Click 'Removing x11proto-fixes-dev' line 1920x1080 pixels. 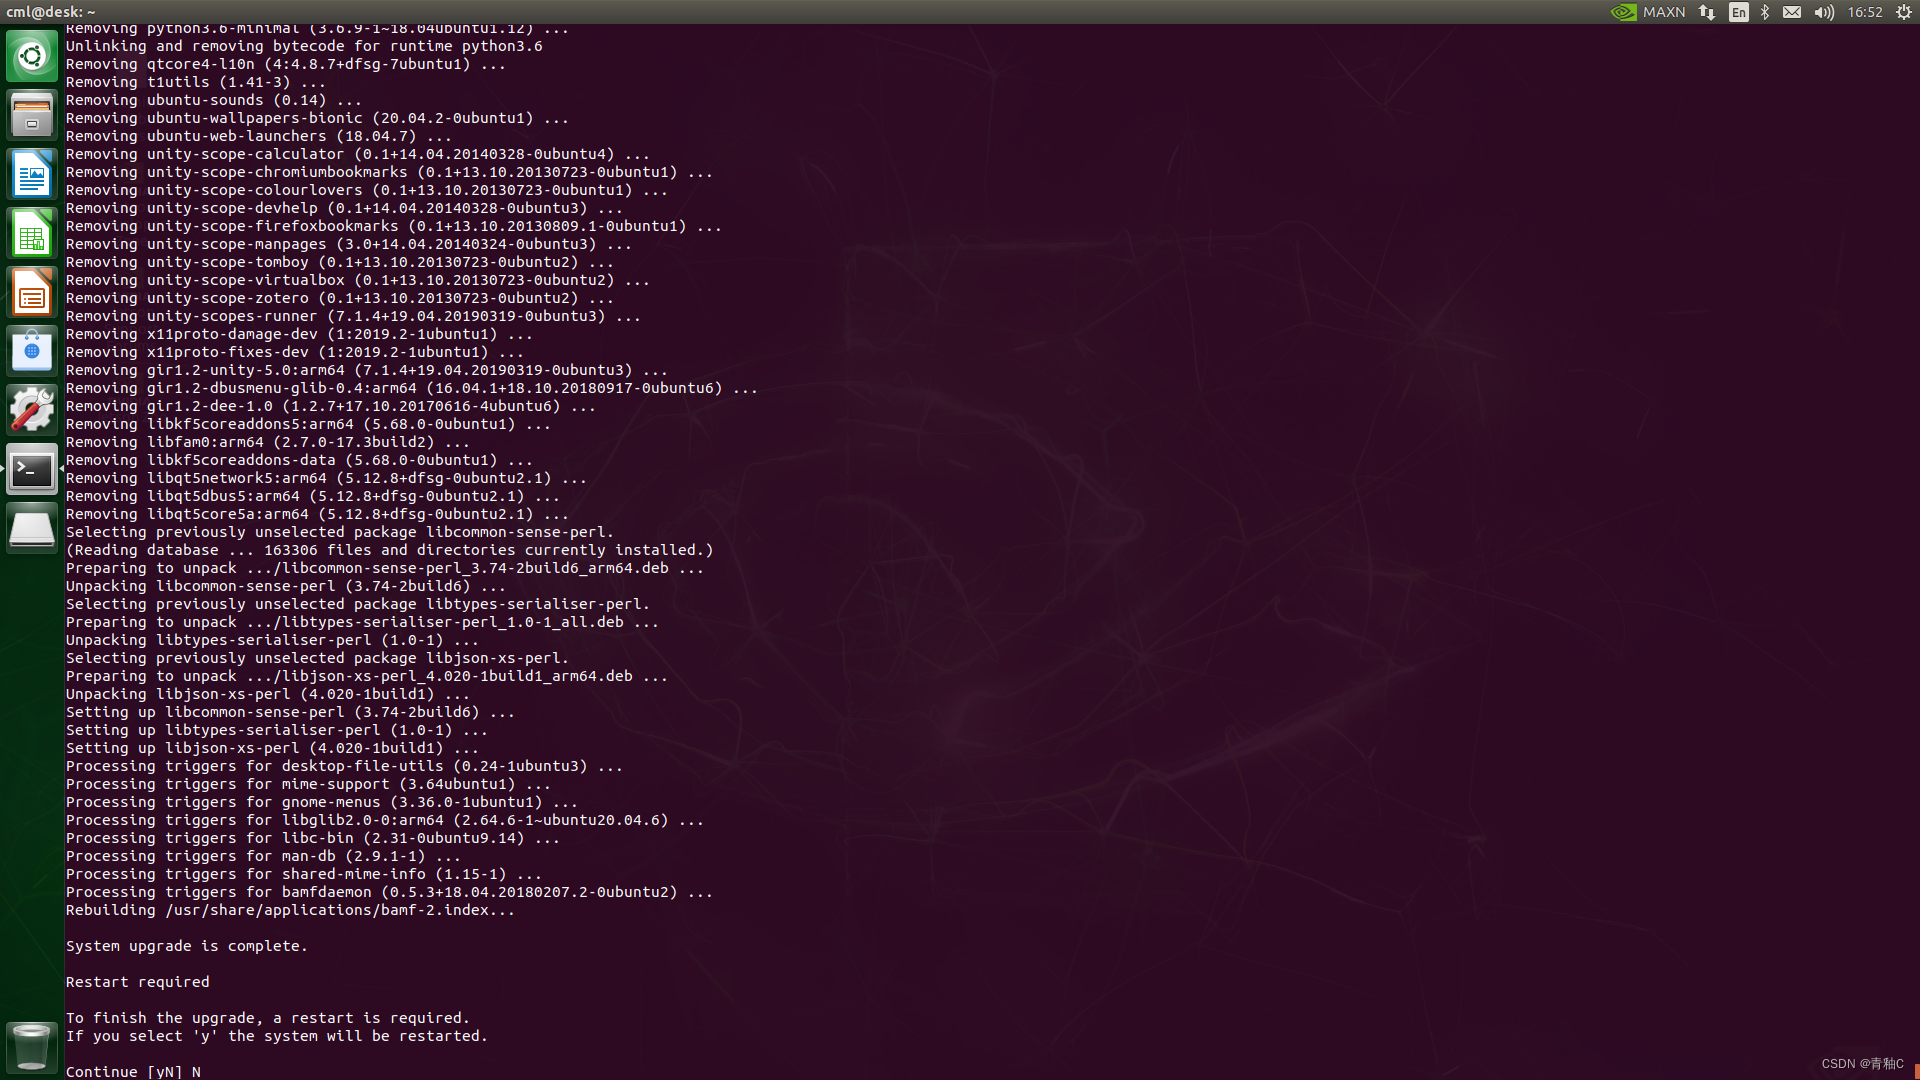(295, 352)
